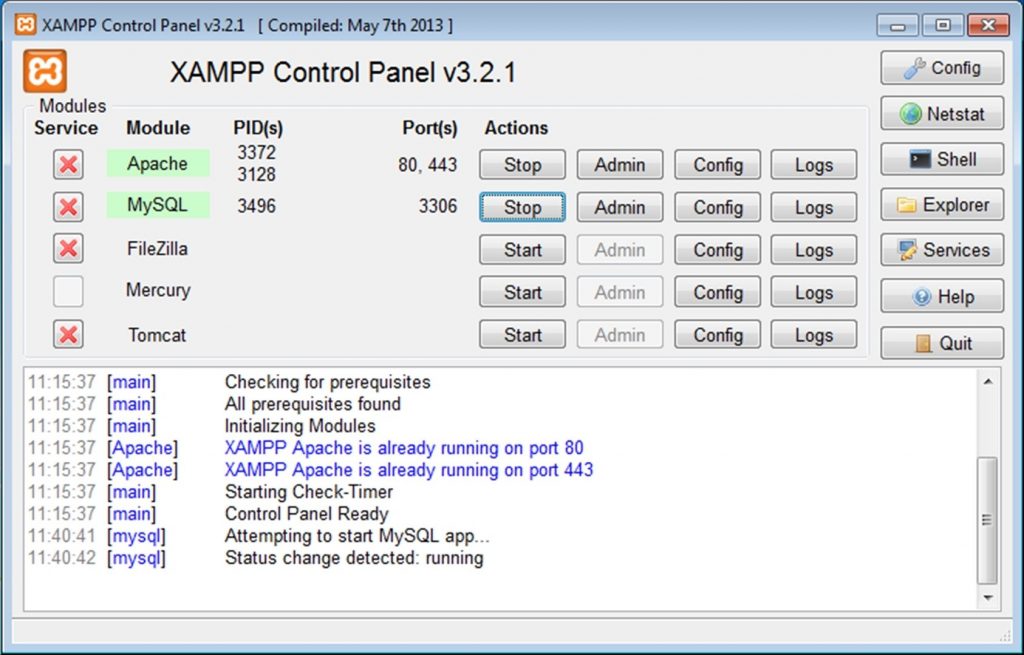The width and height of the screenshot is (1024, 655).
Task: Open the Mercury module Config
Action: coord(718,292)
